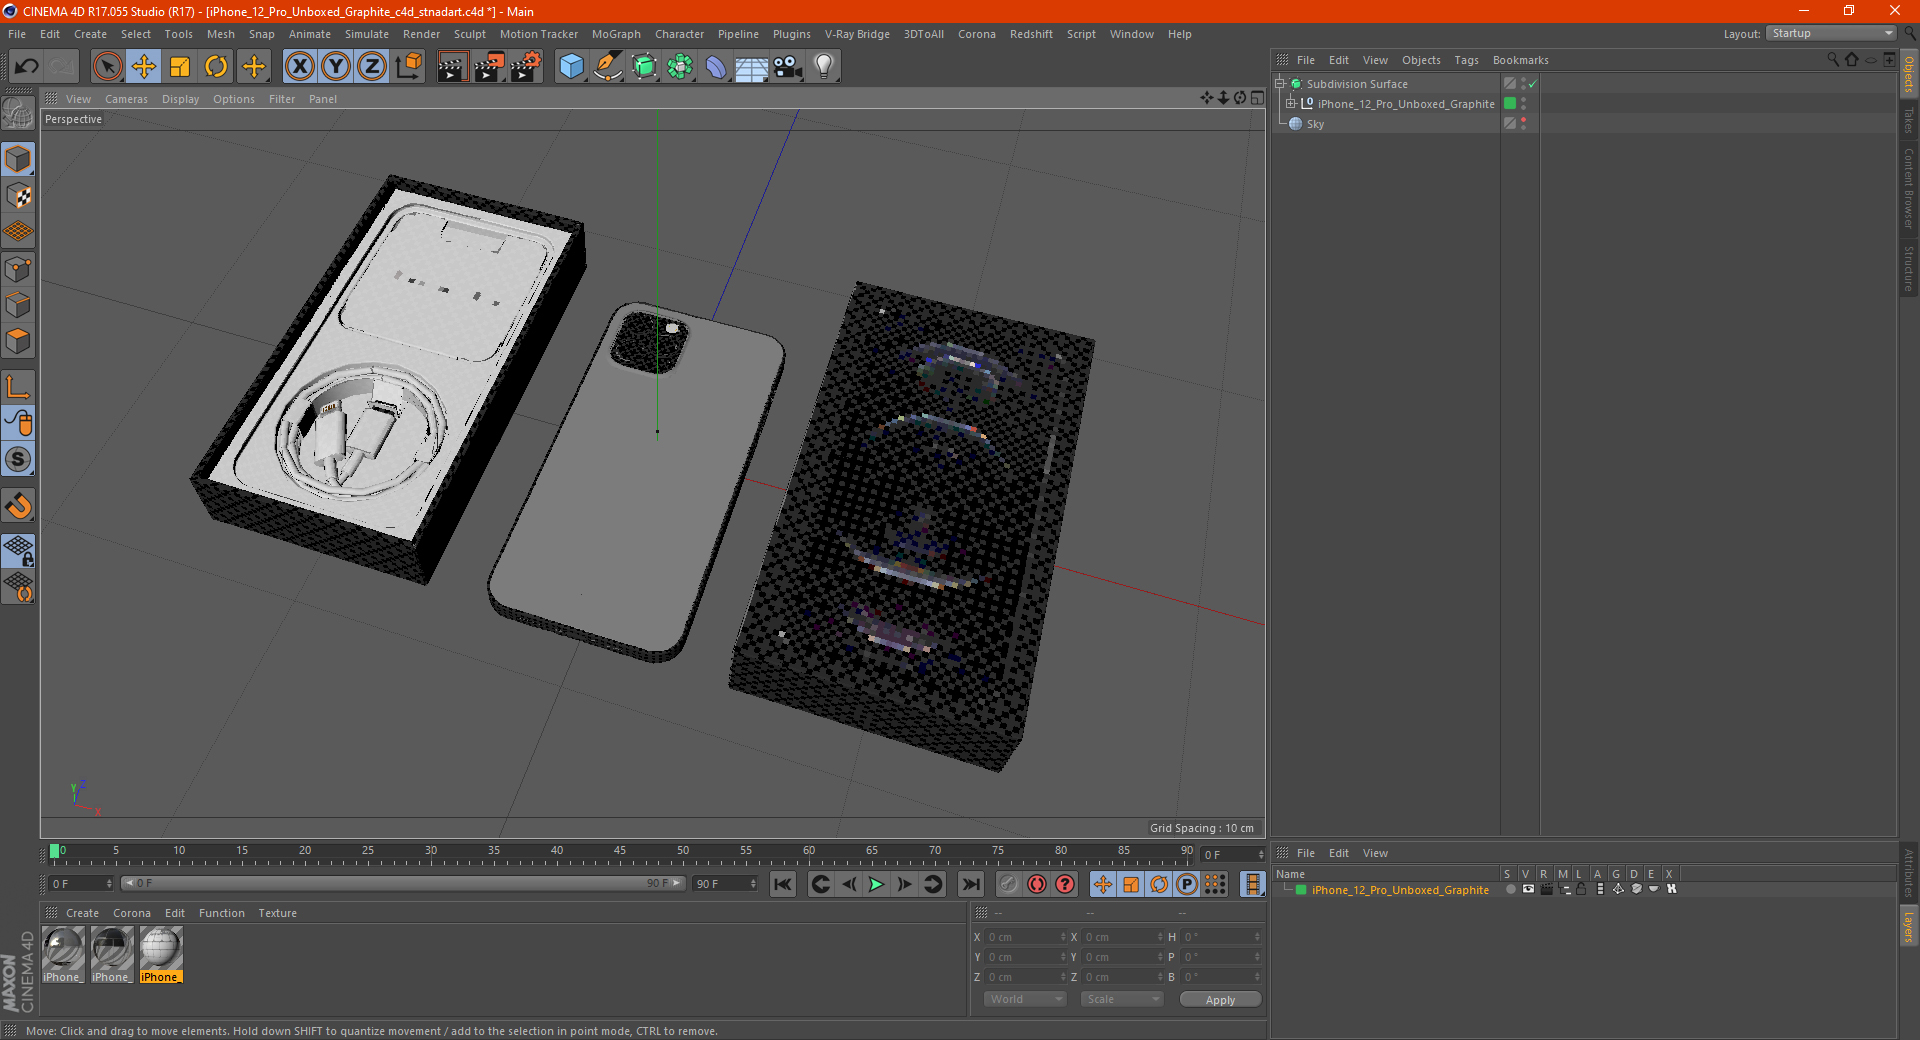1920x1040 pixels.
Task: Open viewport Cameras menu
Action: coord(126,99)
